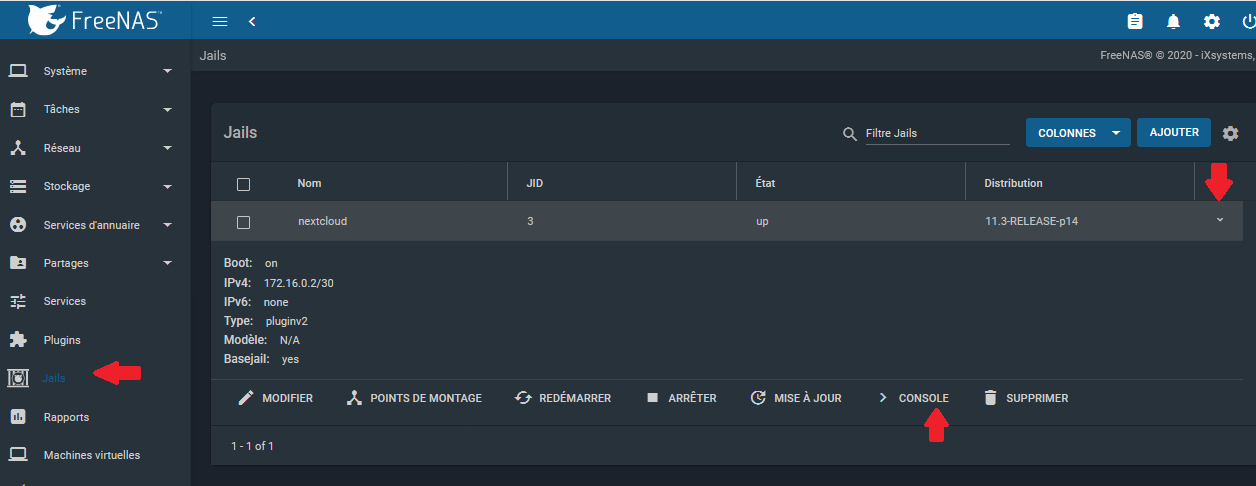Image resolution: width=1256 pixels, height=486 pixels.
Task: Open the jails table settings gear
Action: [1230, 133]
